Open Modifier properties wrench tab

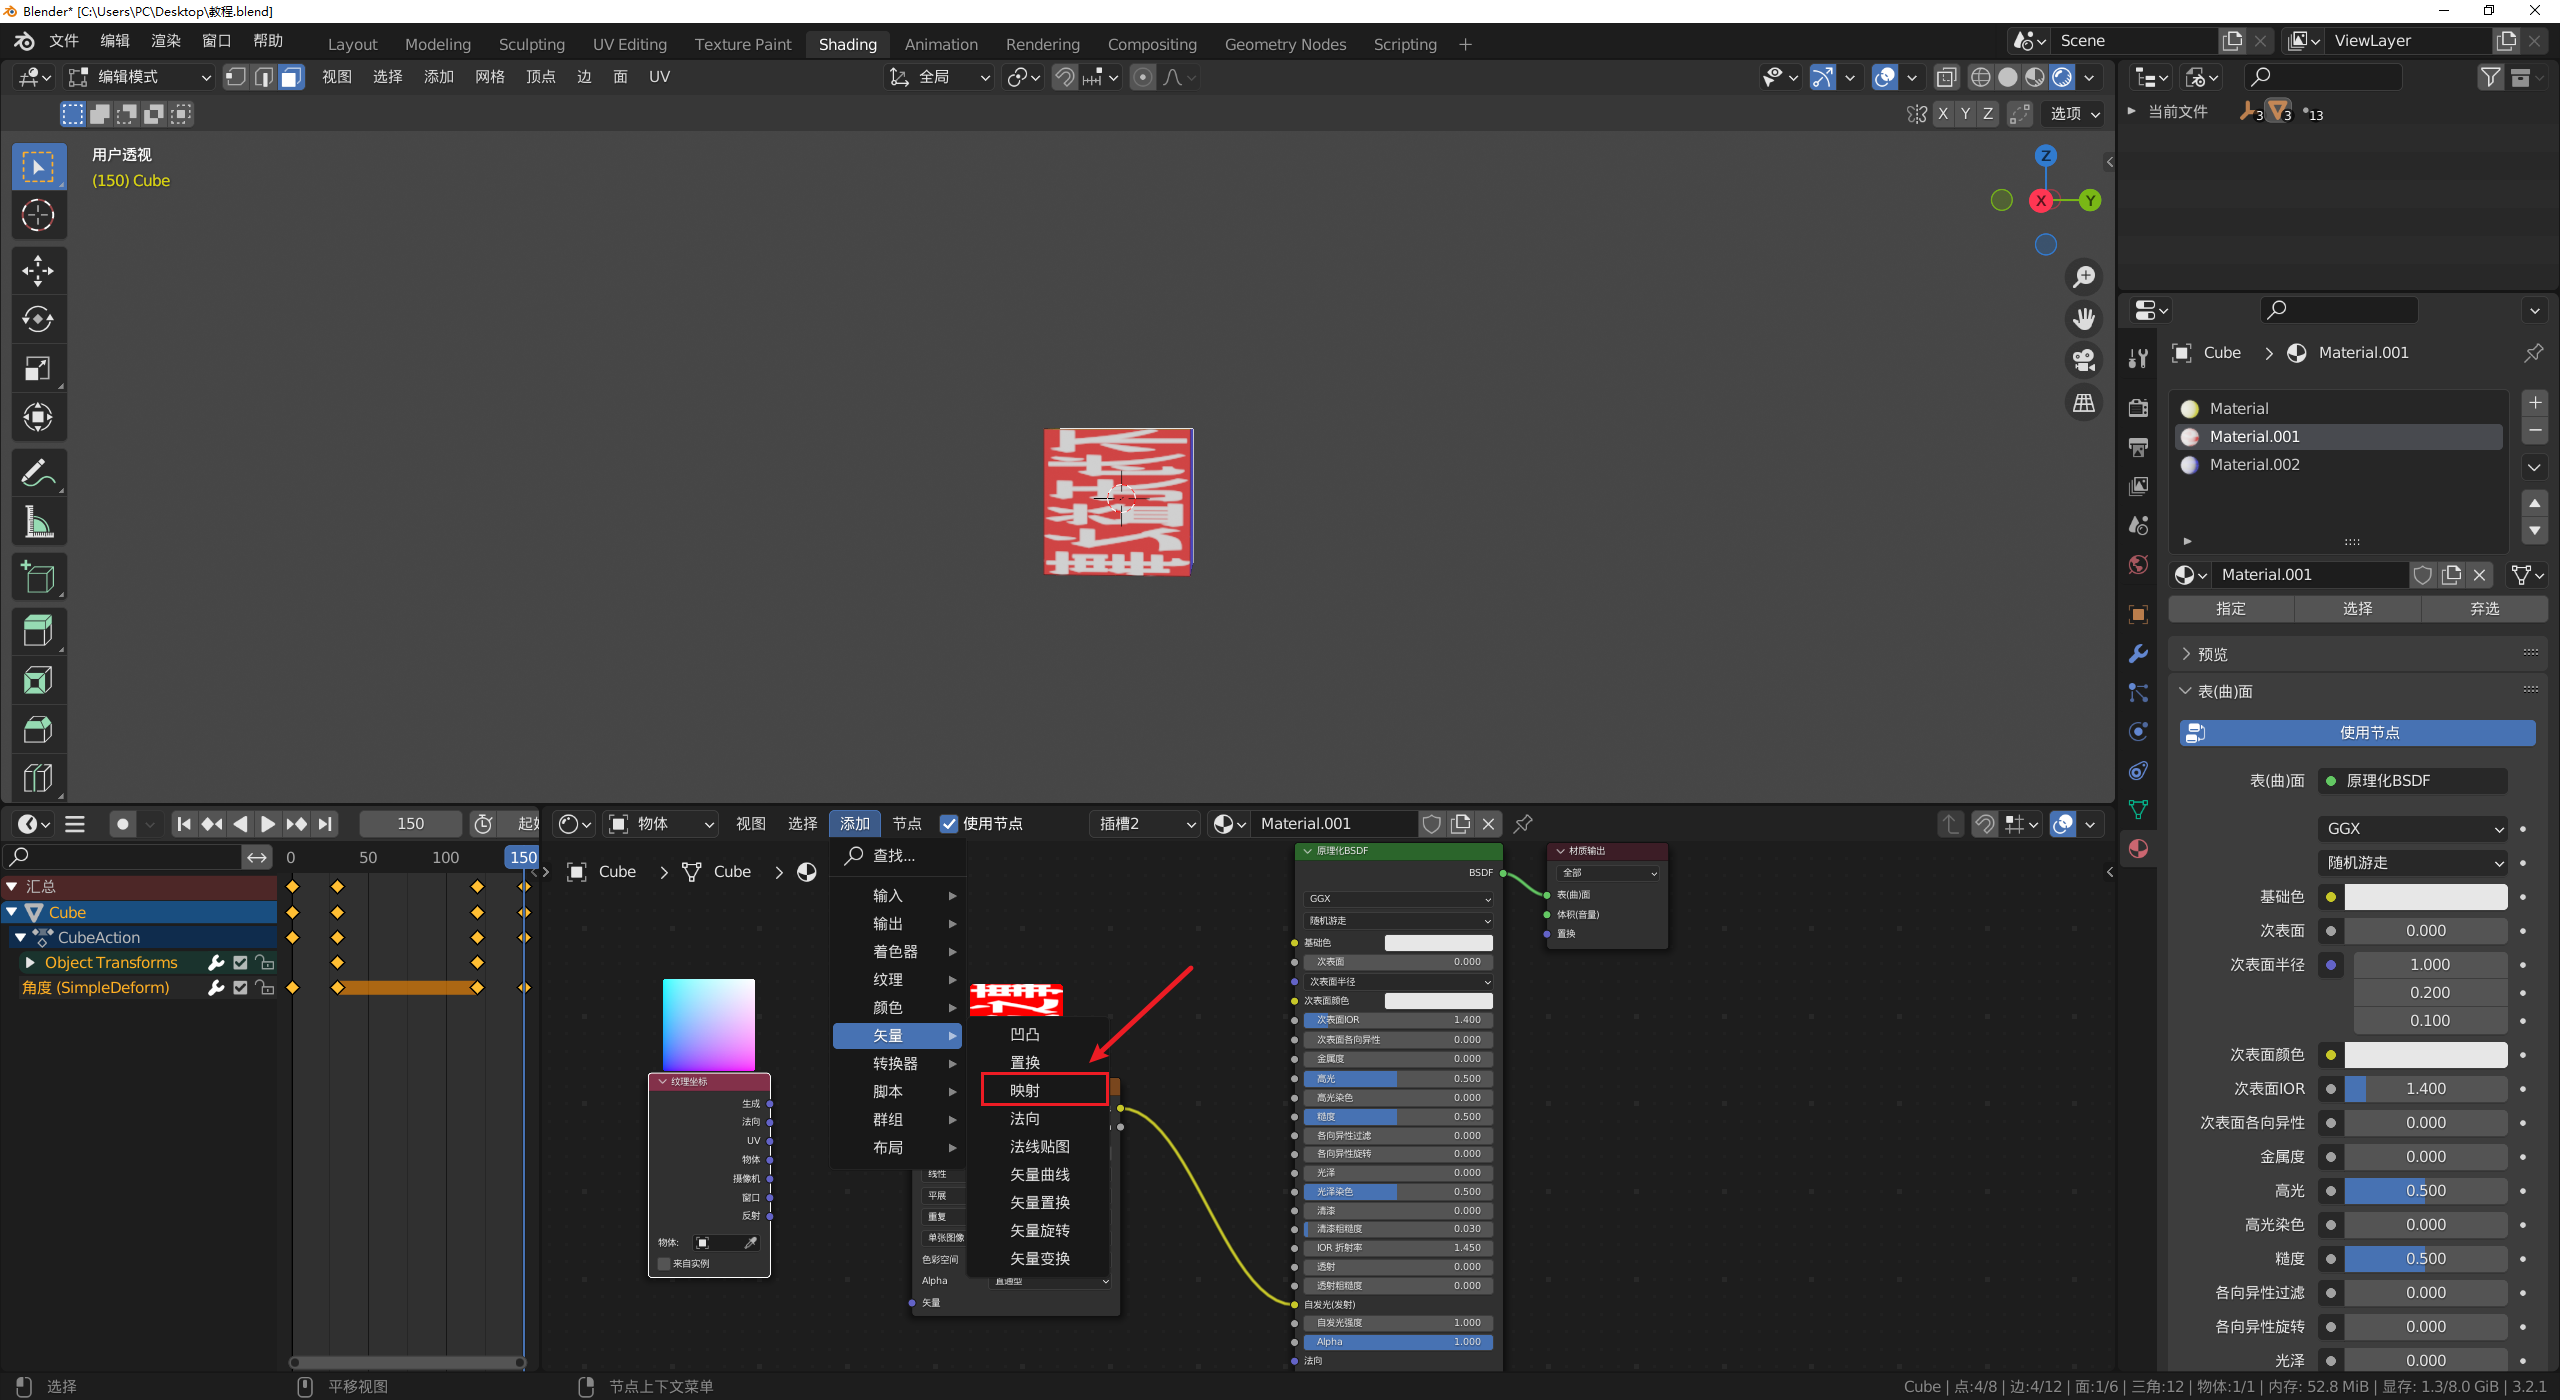(x=2138, y=653)
